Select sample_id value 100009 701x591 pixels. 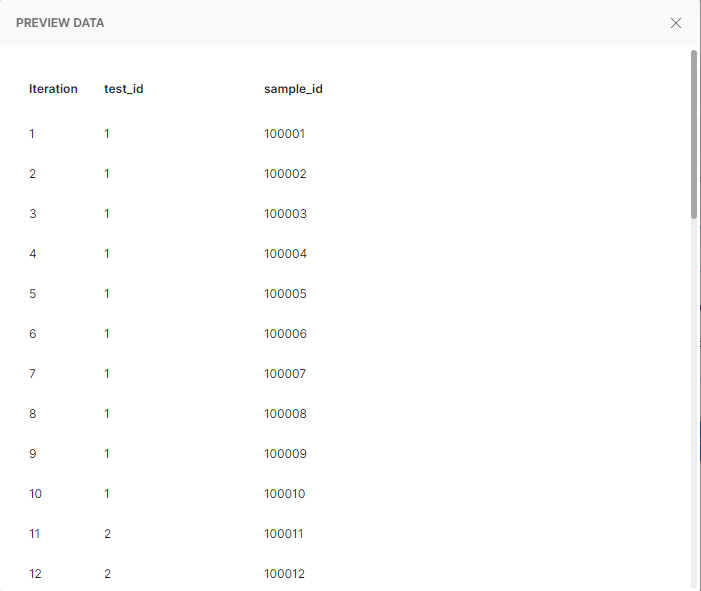[285, 454]
